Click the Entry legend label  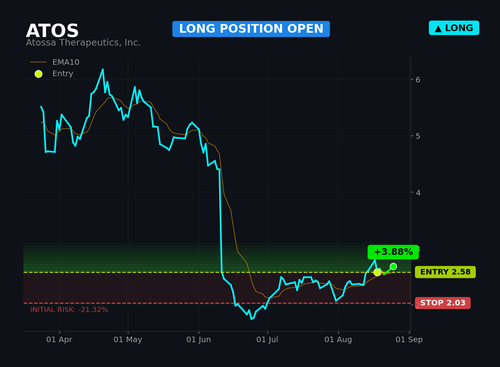[x=63, y=73]
